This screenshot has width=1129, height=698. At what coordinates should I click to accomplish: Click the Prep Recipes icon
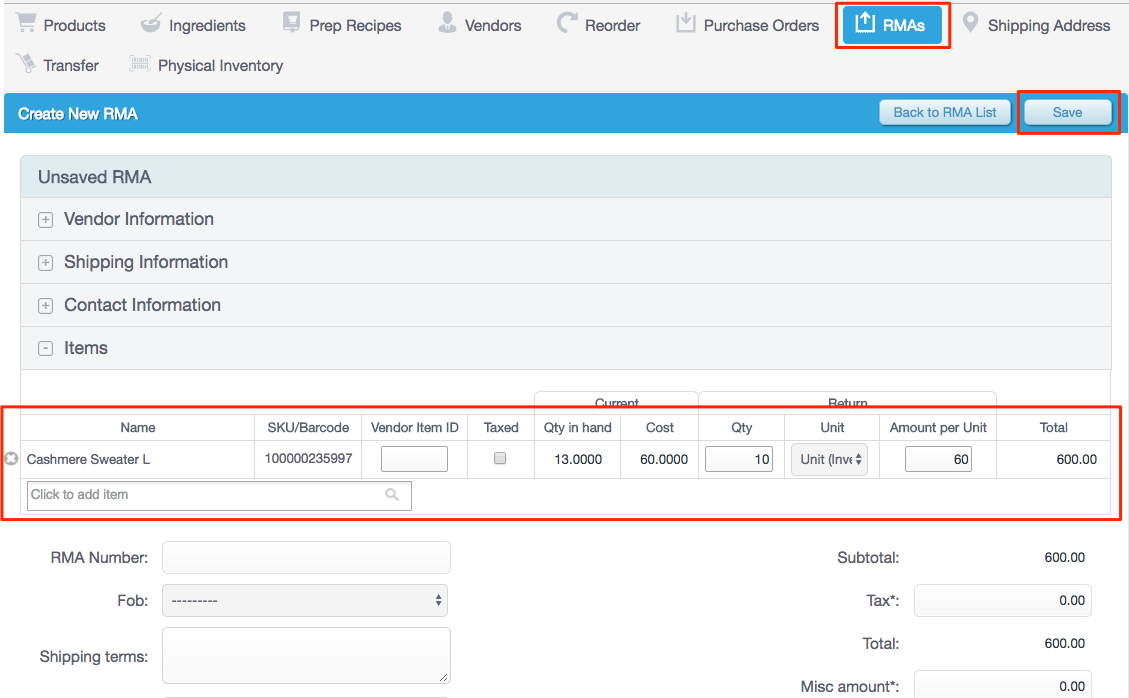click(291, 24)
